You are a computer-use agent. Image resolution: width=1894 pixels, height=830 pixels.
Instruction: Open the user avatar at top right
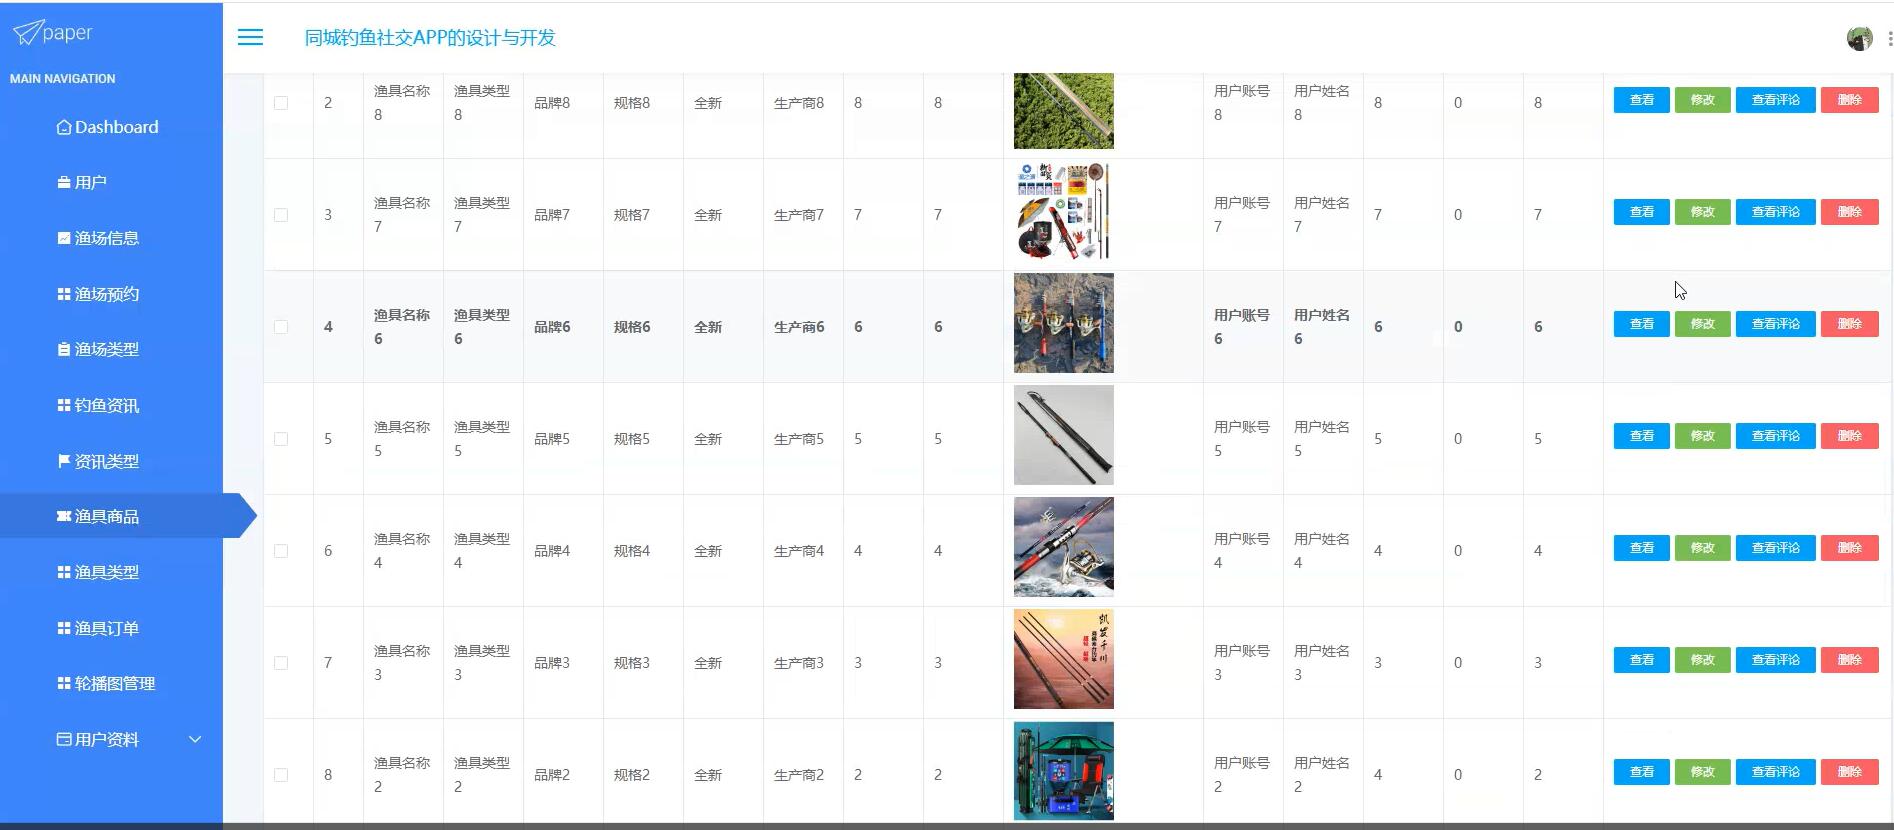(1859, 38)
